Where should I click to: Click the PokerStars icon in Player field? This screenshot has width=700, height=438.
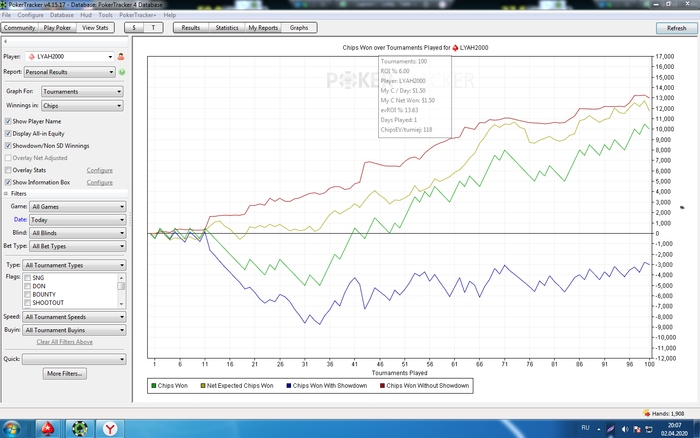pyautogui.click(x=32, y=57)
